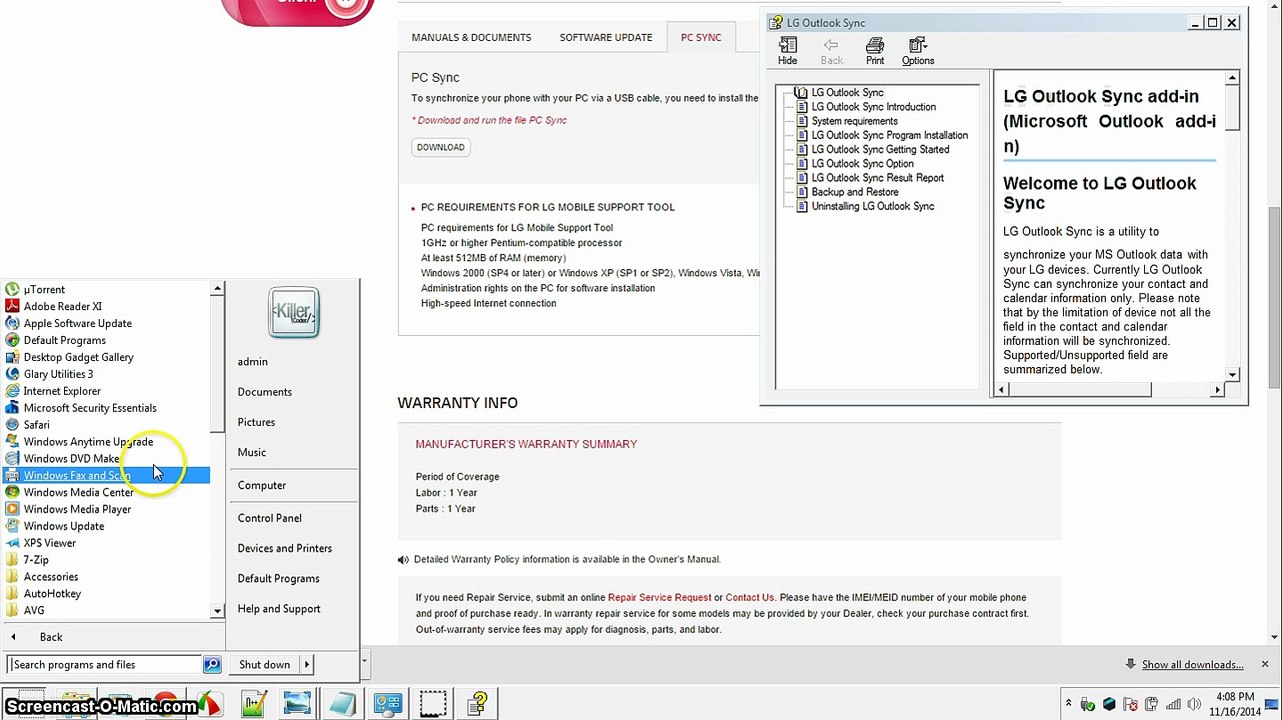Open the shut down options arrow

[x=307, y=664]
